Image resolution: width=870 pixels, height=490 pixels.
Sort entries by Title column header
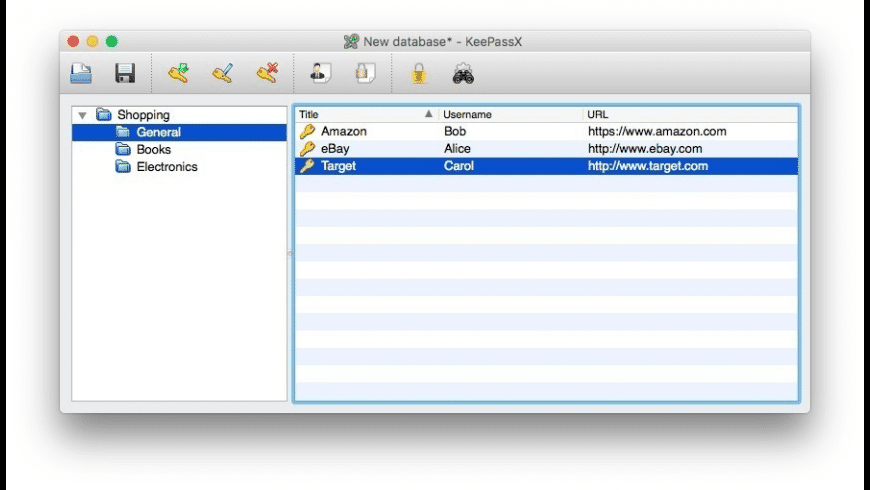[x=360, y=114]
